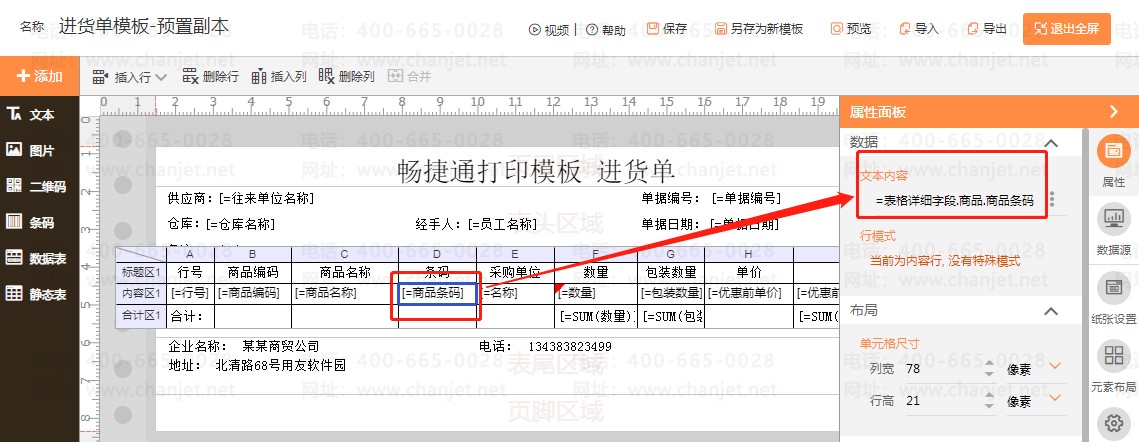The image size is (1139, 442).
Task: Collapse the 布局 section
Action: tap(1050, 311)
